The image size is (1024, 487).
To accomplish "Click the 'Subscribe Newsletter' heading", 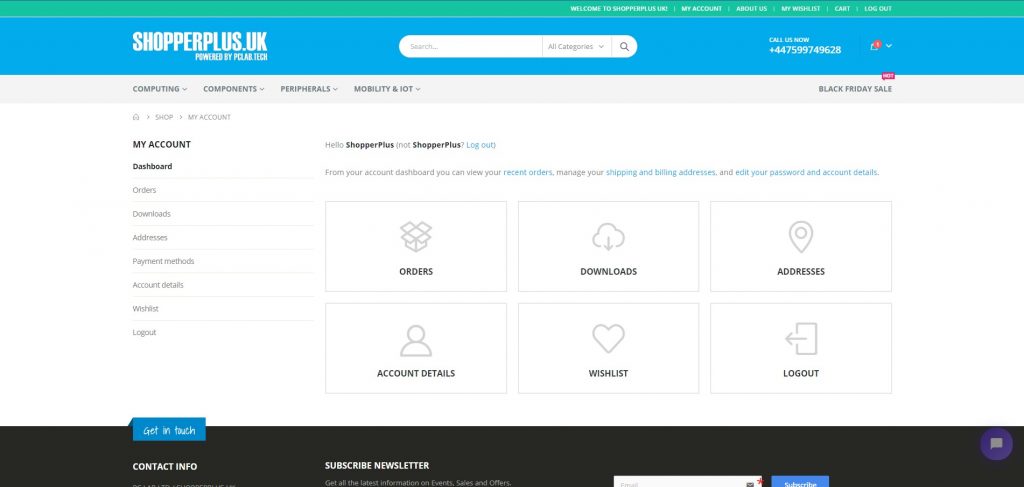I will pos(377,465).
